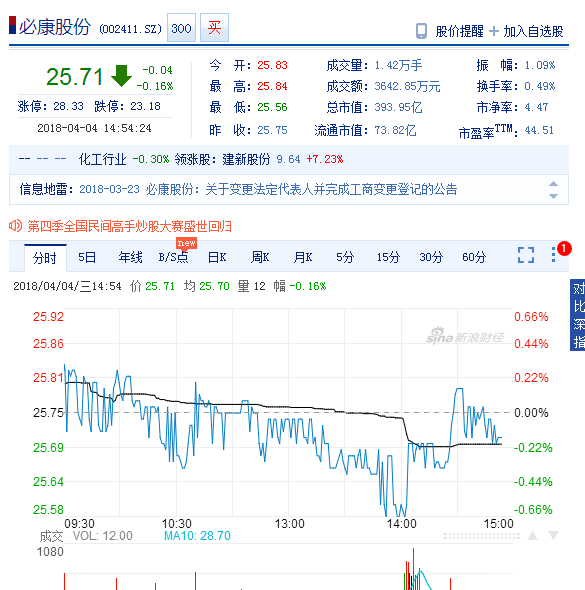Click the 股价提醒 link
585x590 pixels.
click(x=459, y=31)
